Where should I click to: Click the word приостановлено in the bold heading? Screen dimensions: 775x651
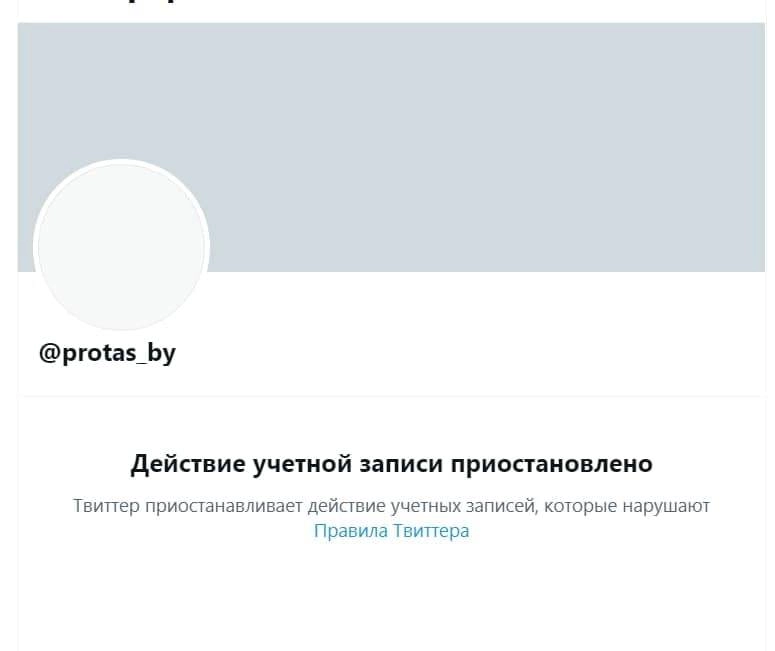click(552, 464)
